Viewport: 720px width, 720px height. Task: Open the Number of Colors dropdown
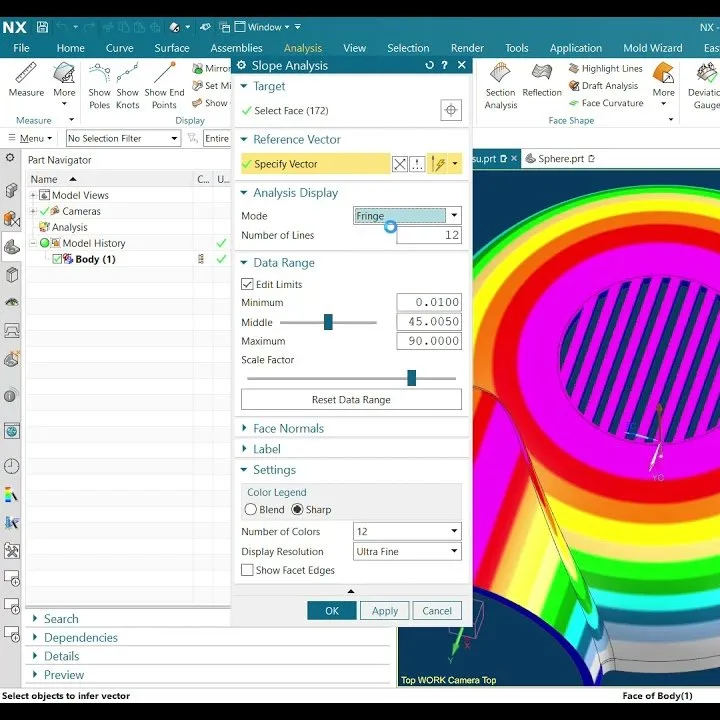click(407, 531)
